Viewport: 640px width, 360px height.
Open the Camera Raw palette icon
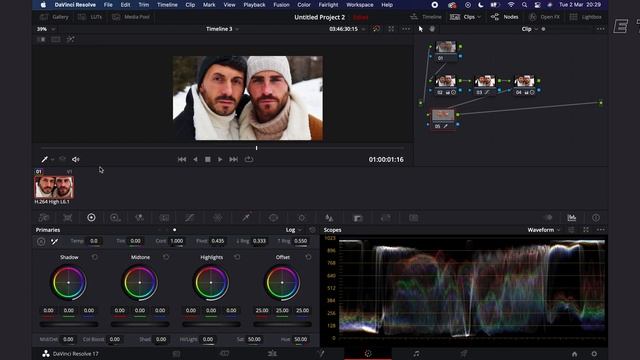pos(44,218)
